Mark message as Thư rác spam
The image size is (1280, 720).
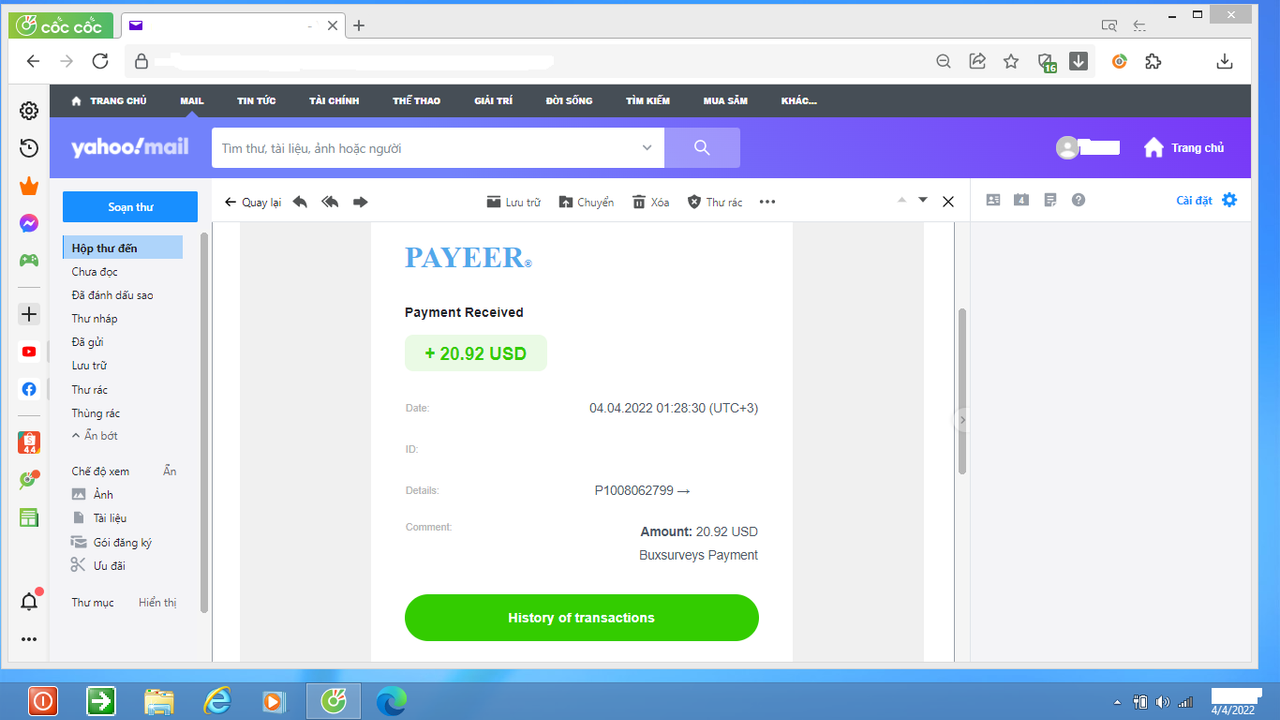pos(714,202)
